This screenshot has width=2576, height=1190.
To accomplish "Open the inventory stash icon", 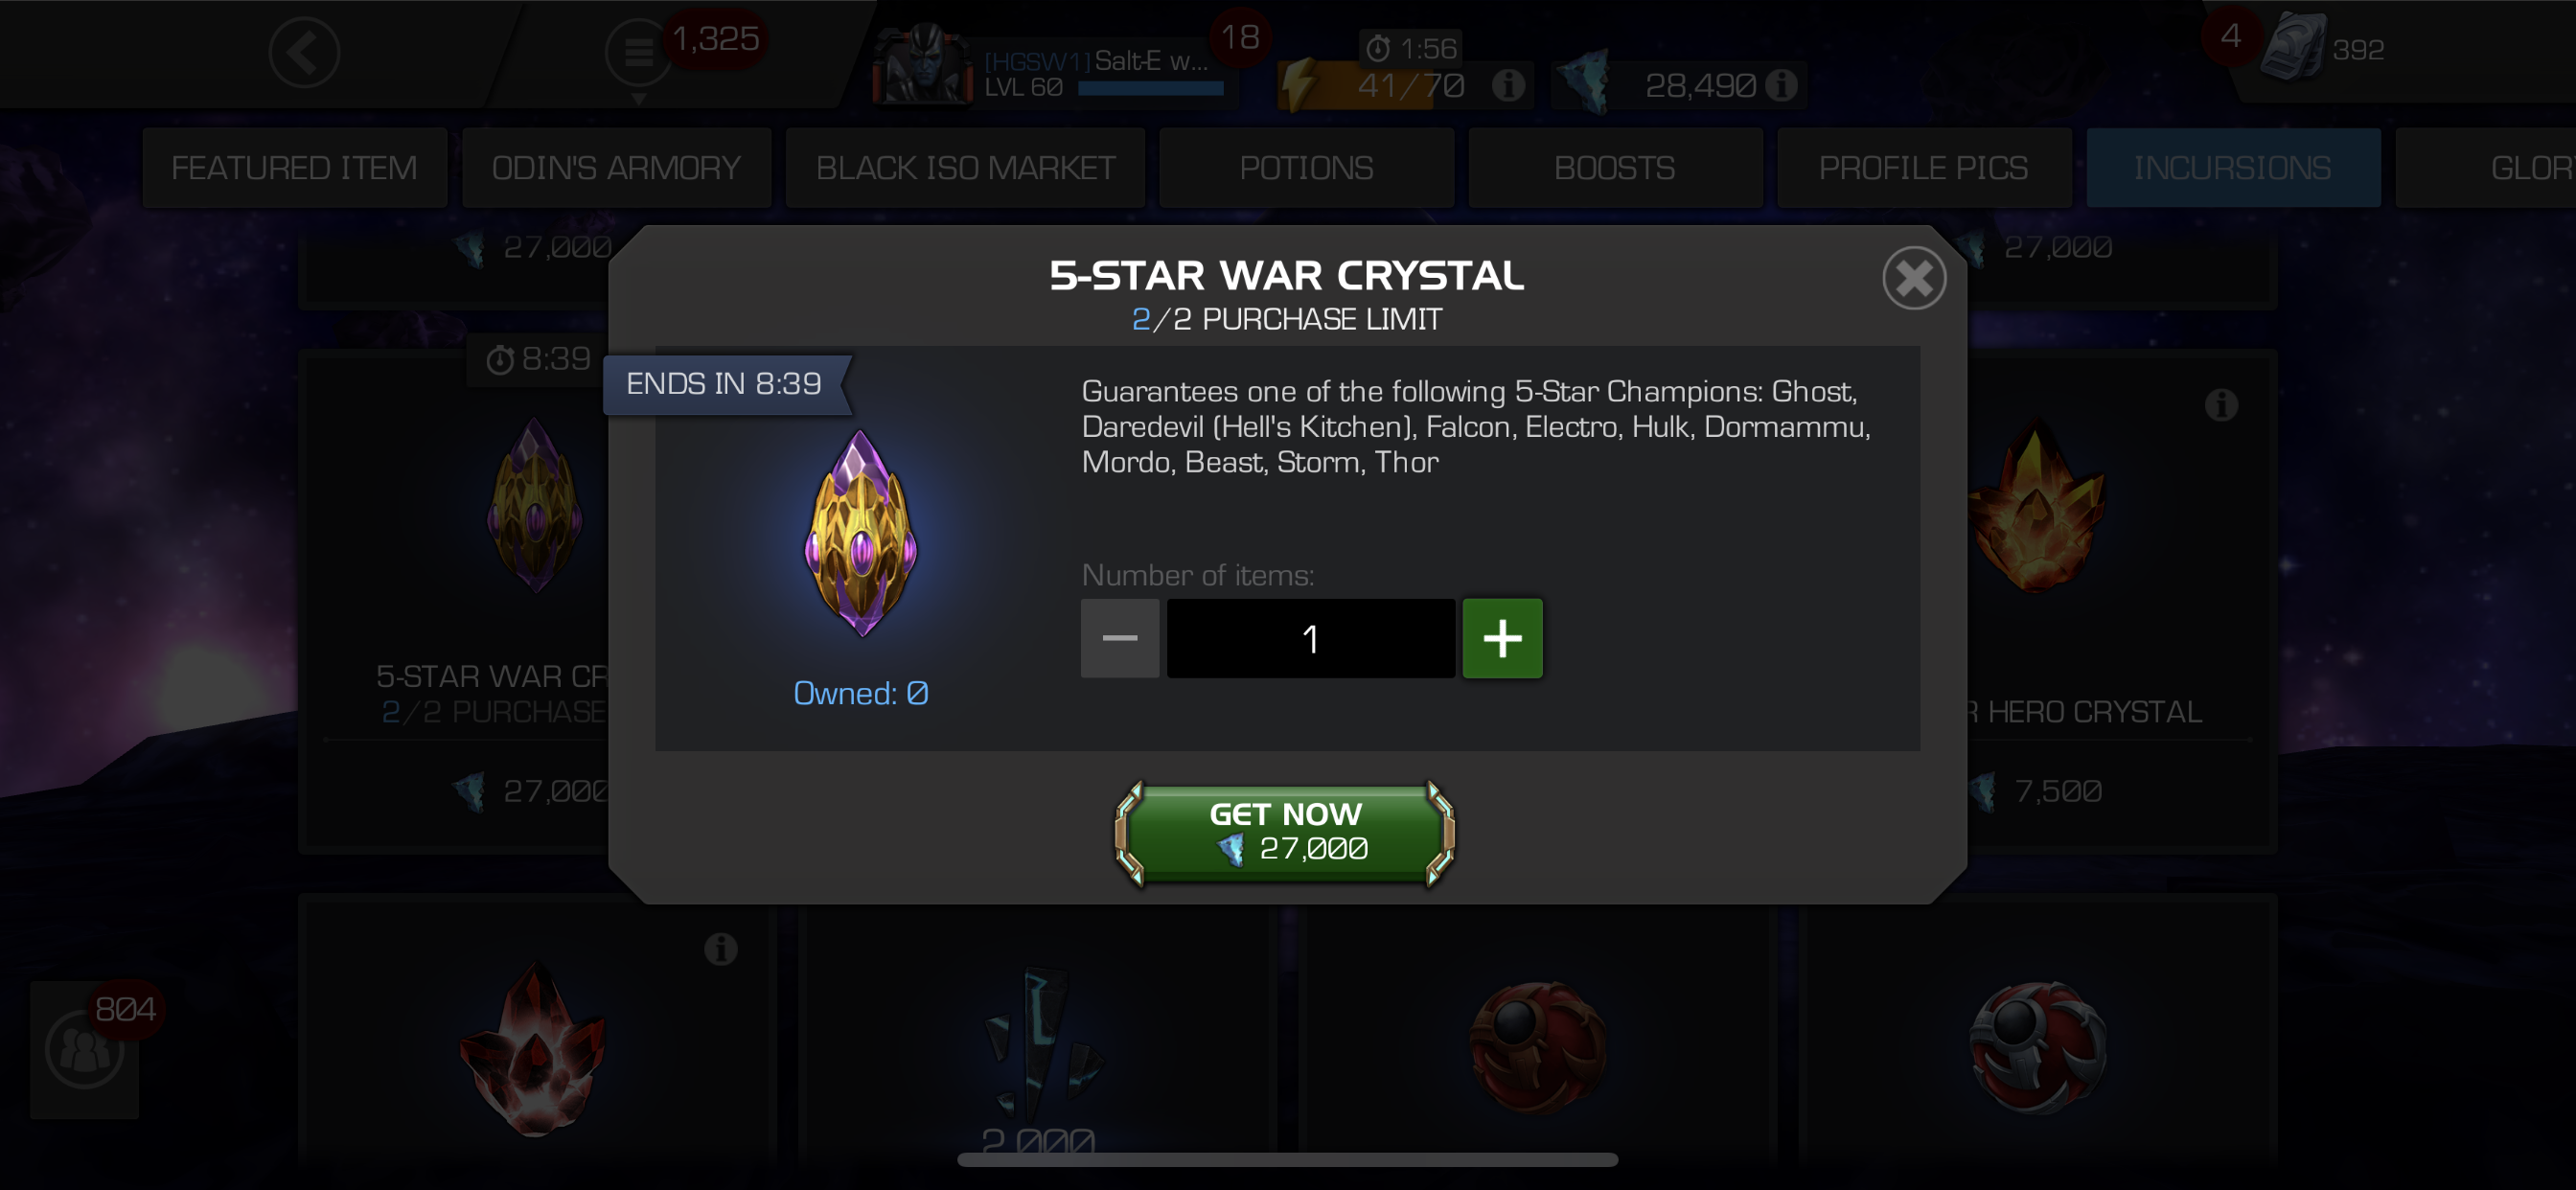I will coord(2294,48).
